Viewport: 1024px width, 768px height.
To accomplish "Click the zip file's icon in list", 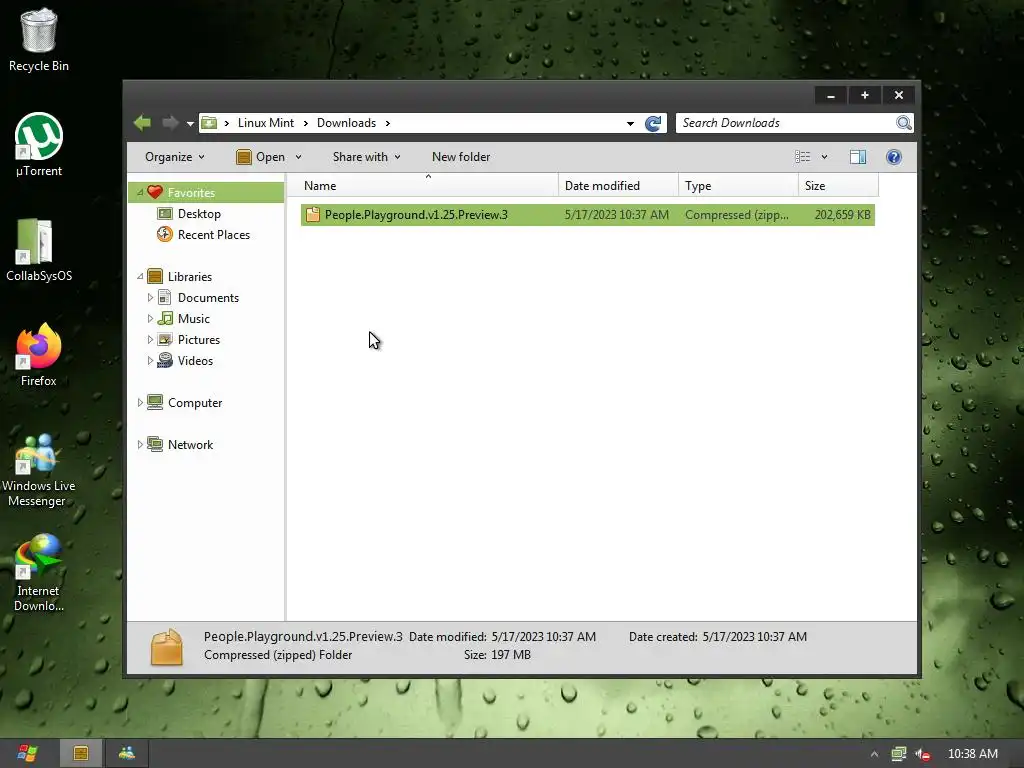I will tap(313, 214).
